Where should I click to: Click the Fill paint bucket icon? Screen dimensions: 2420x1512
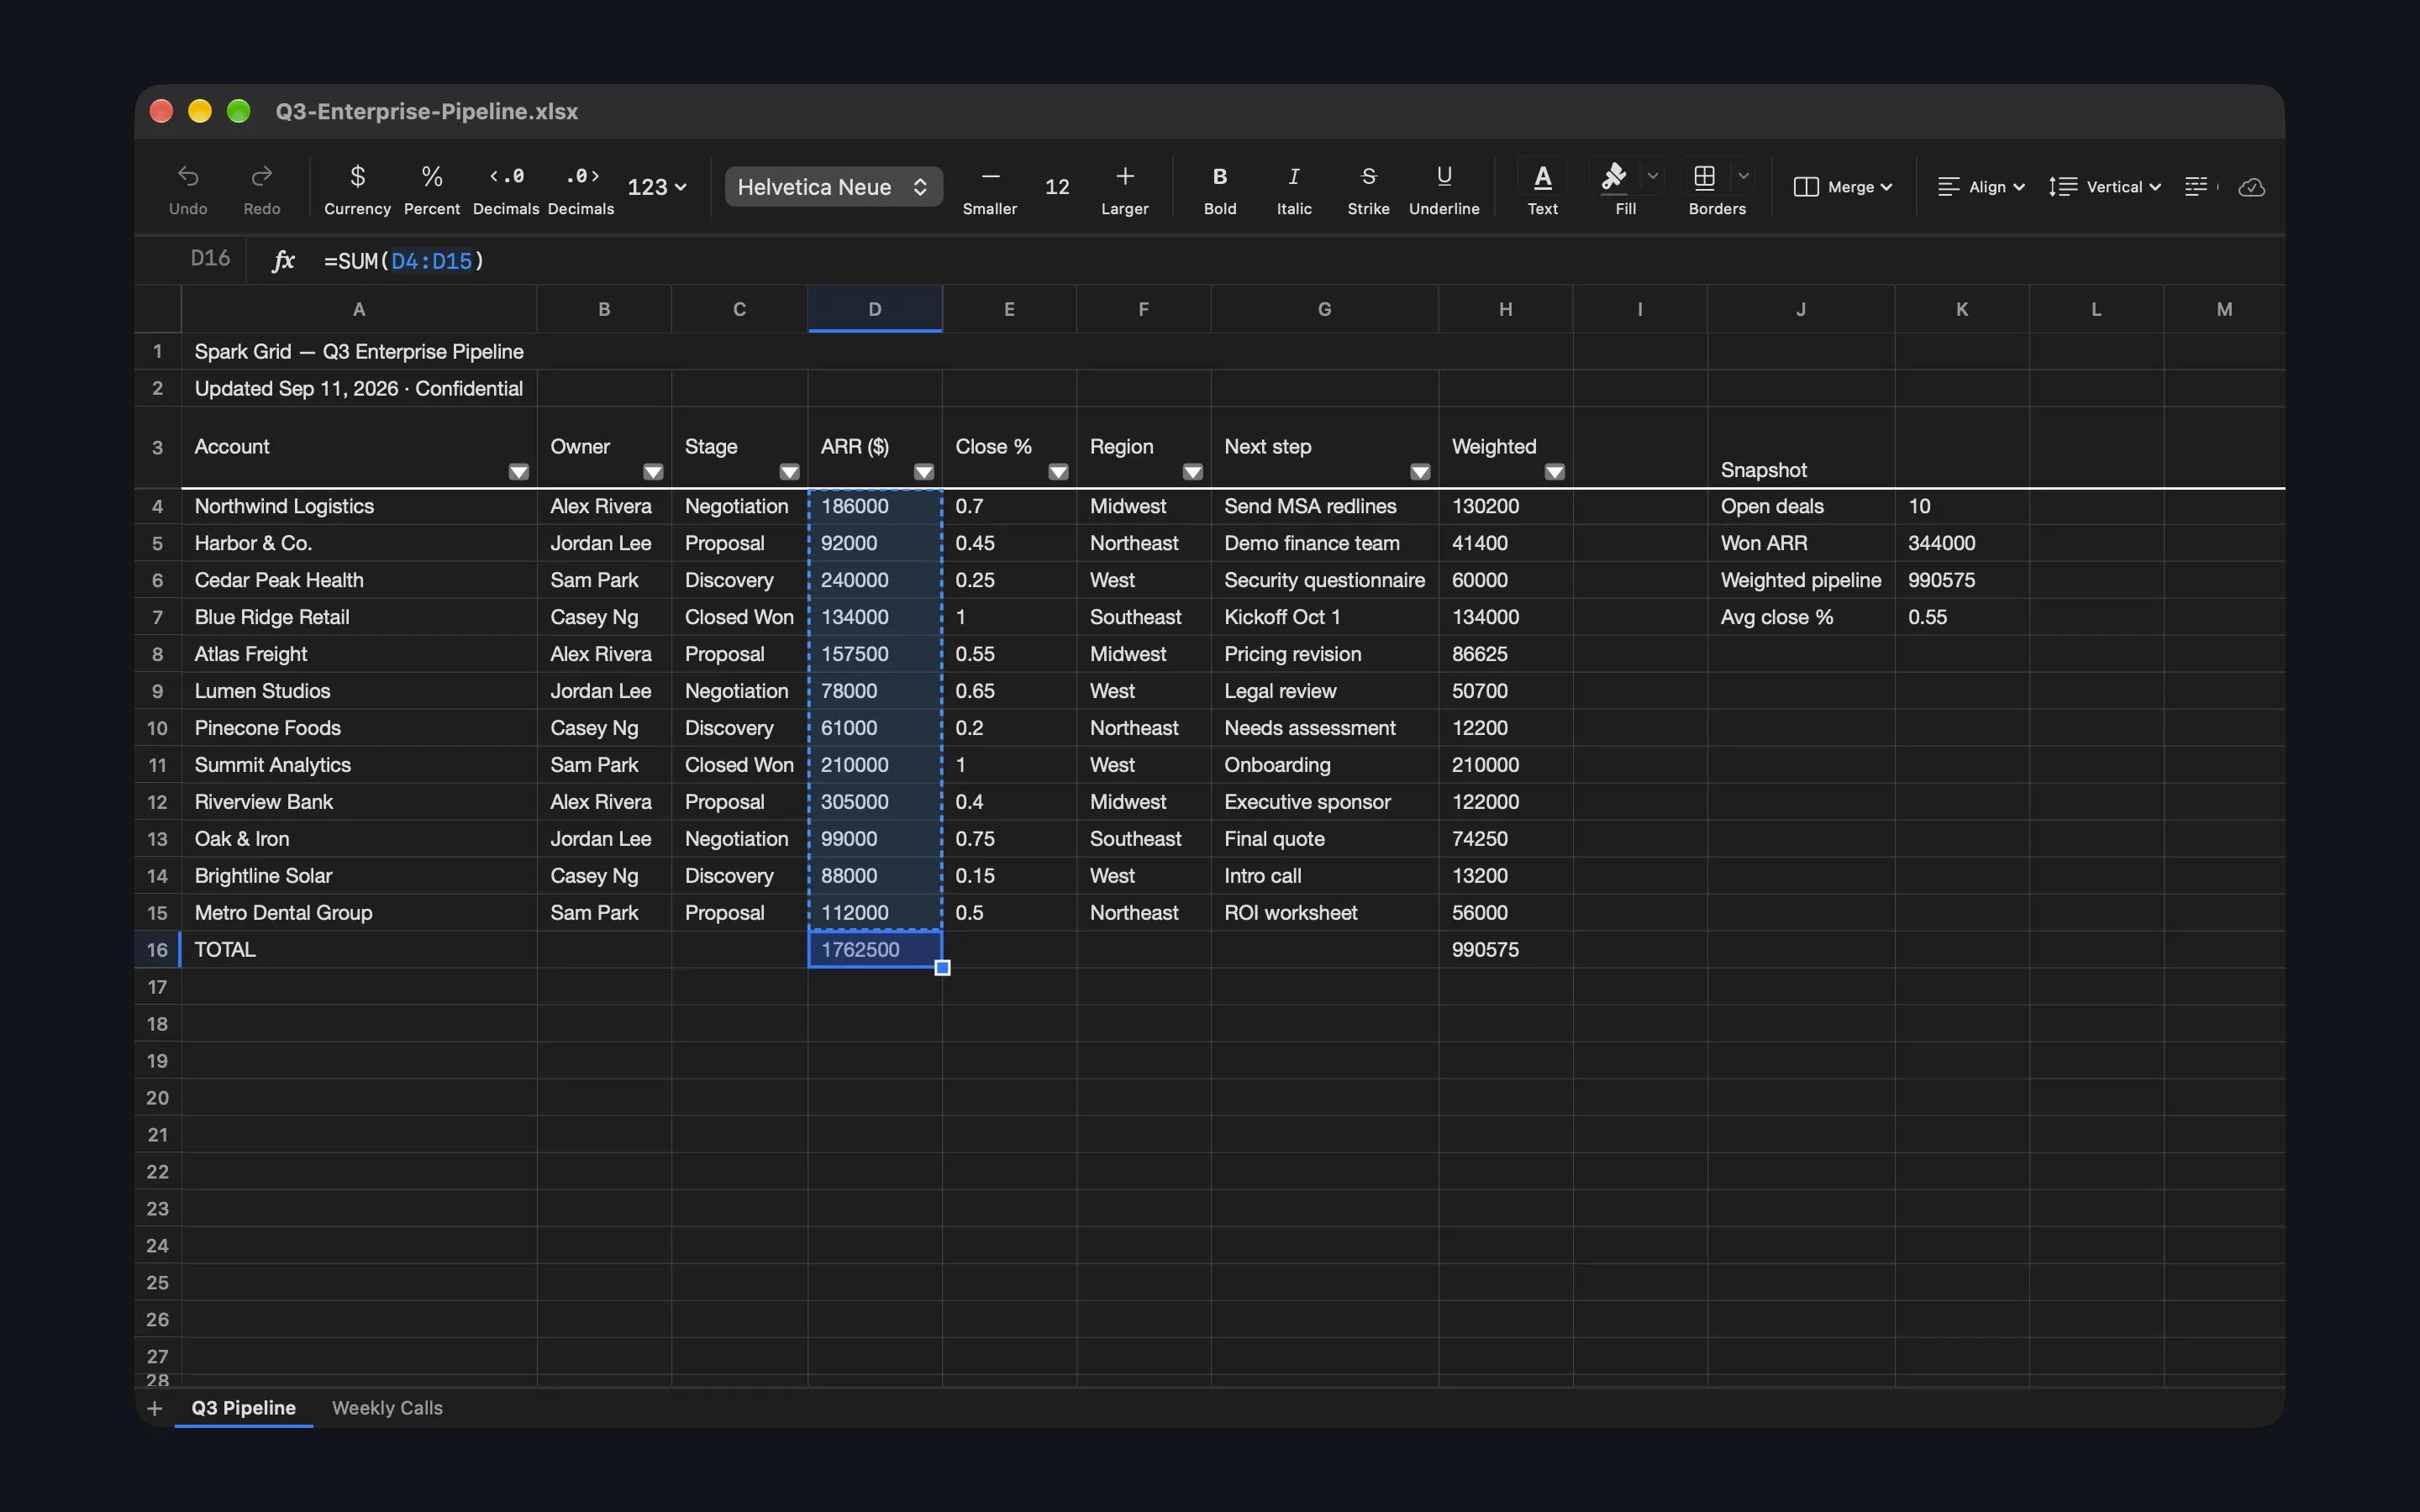pos(1613,176)
